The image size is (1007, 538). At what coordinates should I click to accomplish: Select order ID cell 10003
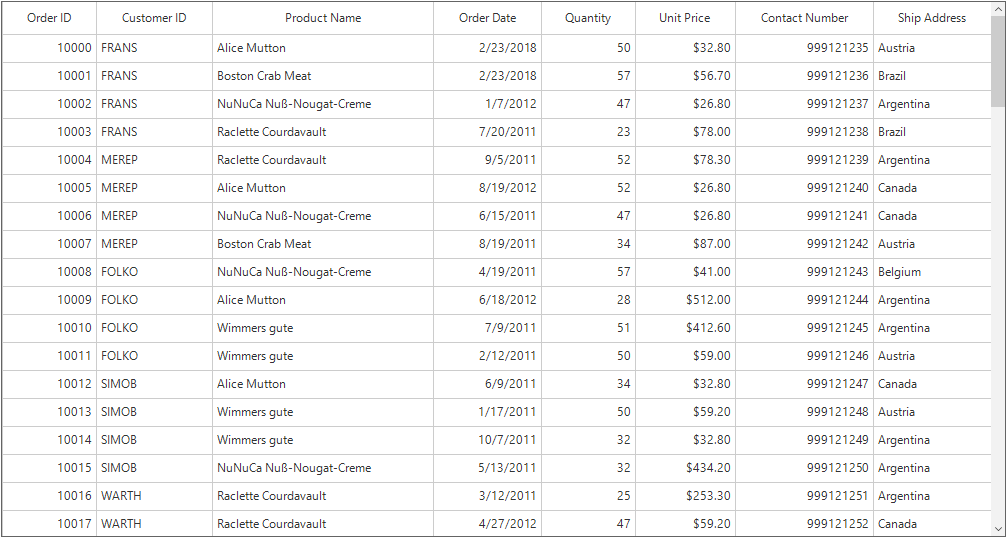pos(49,132)
